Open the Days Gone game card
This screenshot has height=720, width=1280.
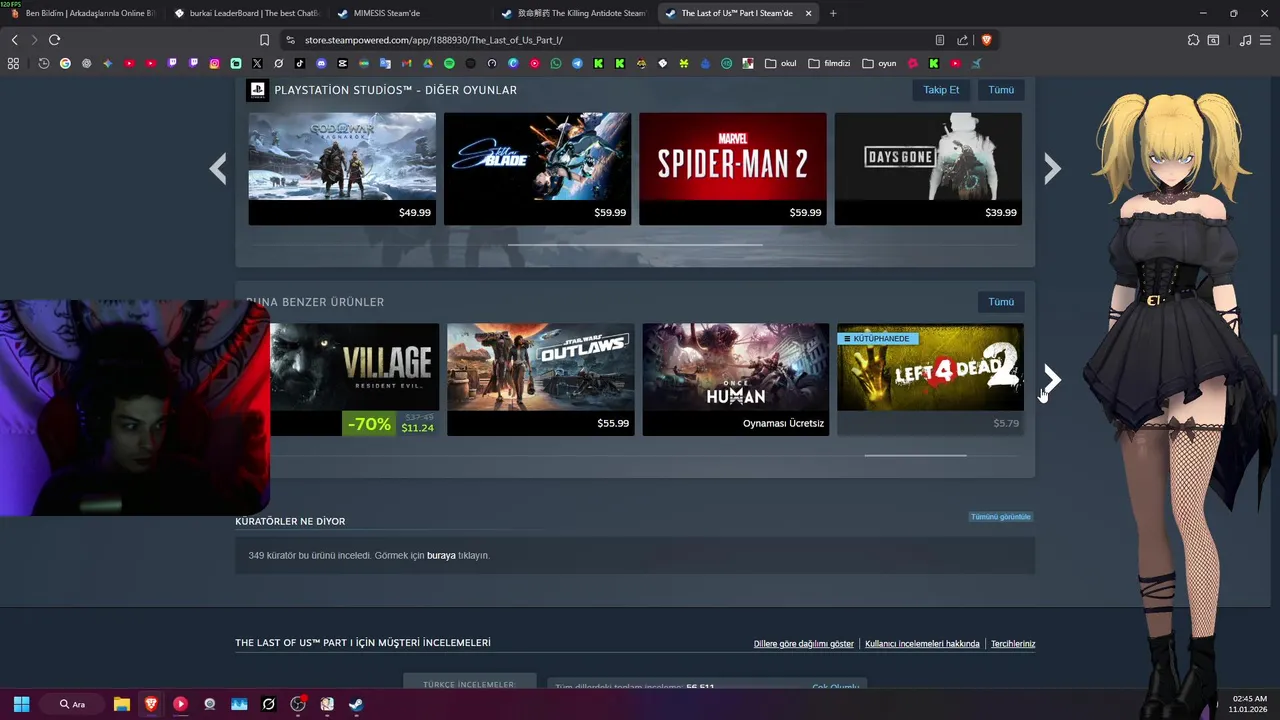click(928, 168)
